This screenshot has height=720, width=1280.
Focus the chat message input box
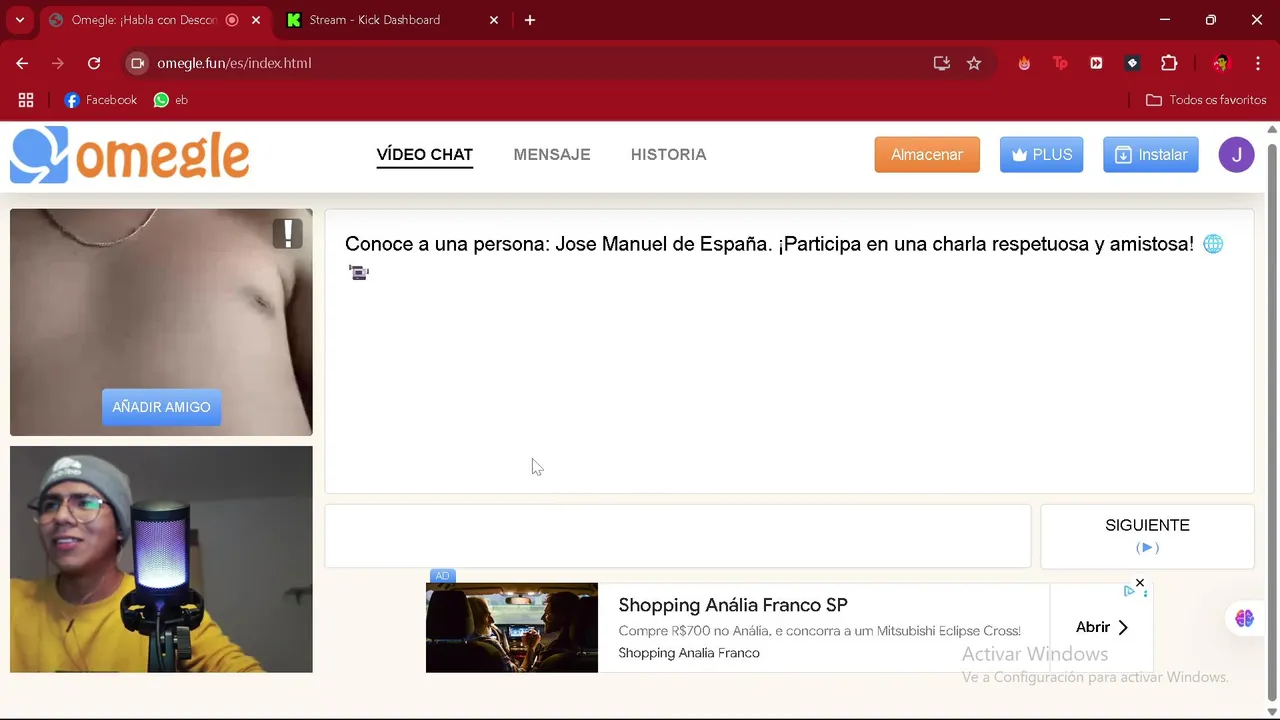678,536
